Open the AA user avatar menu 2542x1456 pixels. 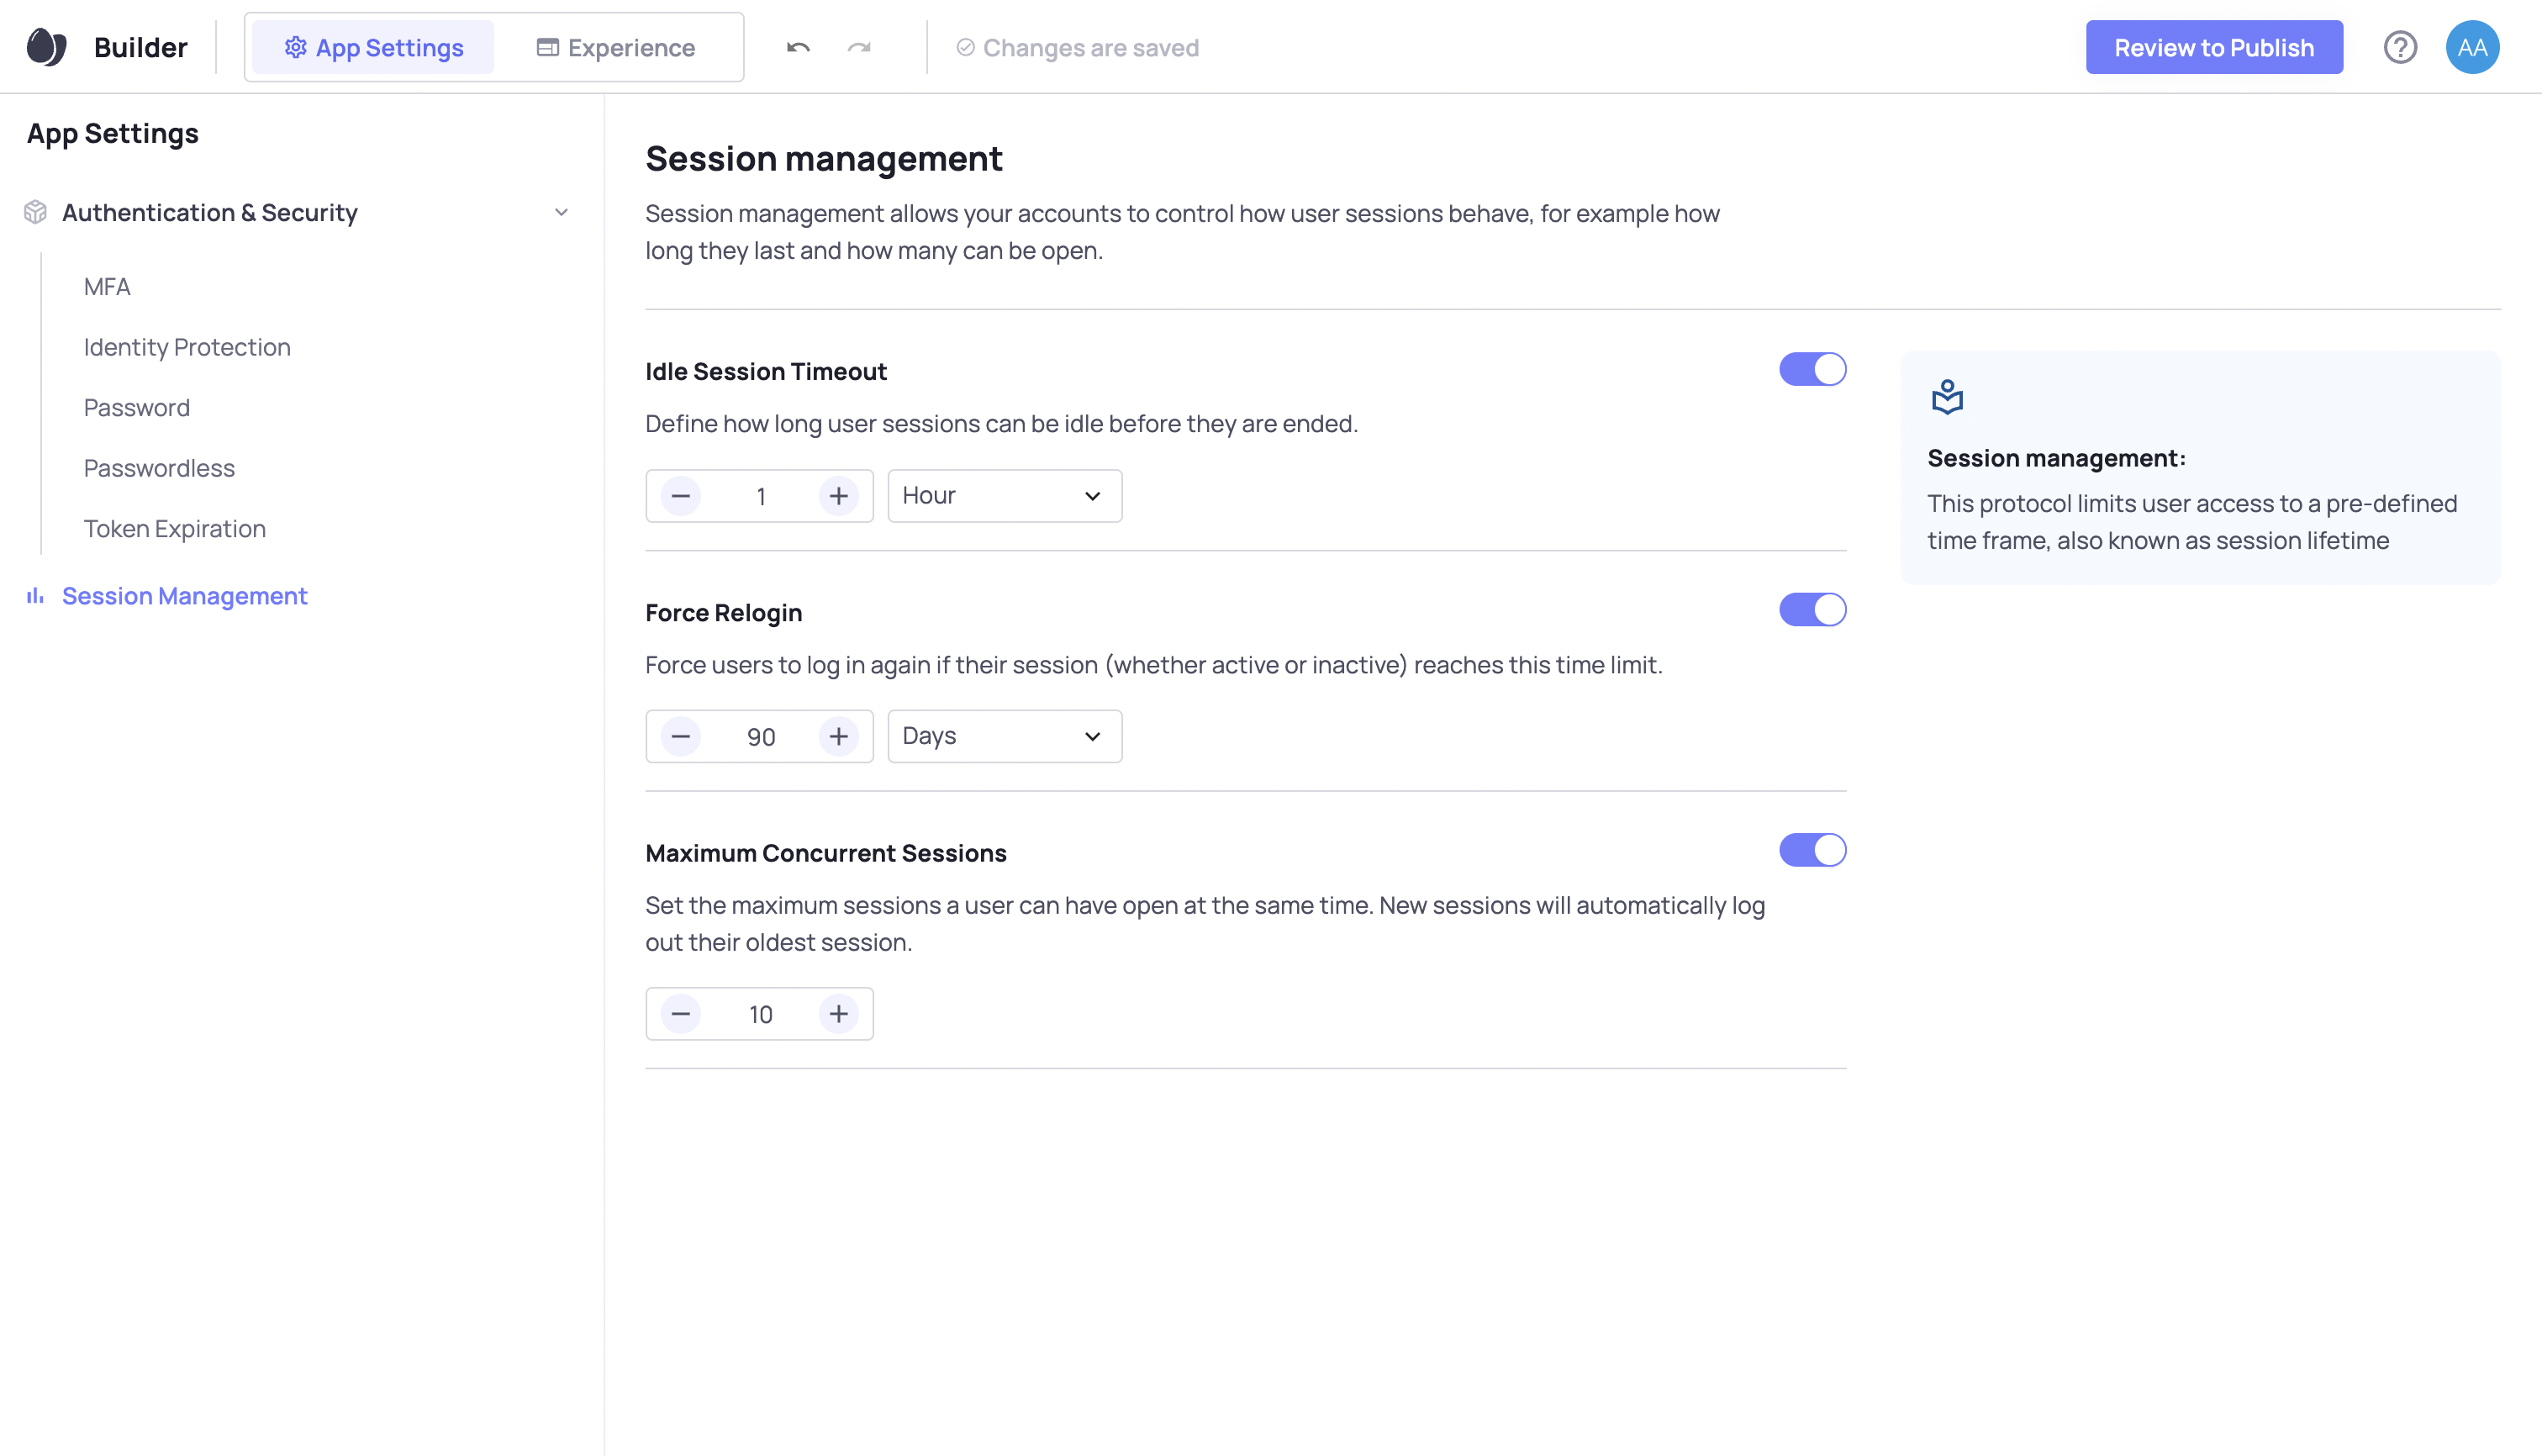click(2472, 47)
